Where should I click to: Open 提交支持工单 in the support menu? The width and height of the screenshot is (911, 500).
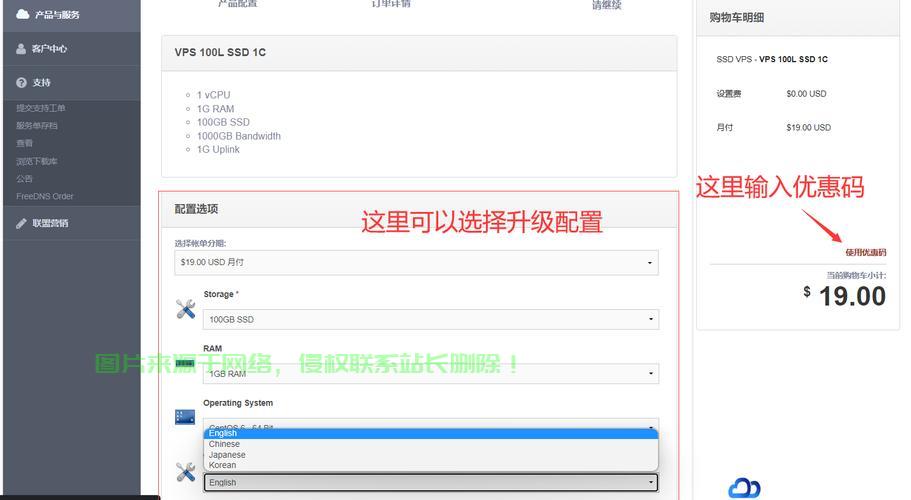pos(41,108)
